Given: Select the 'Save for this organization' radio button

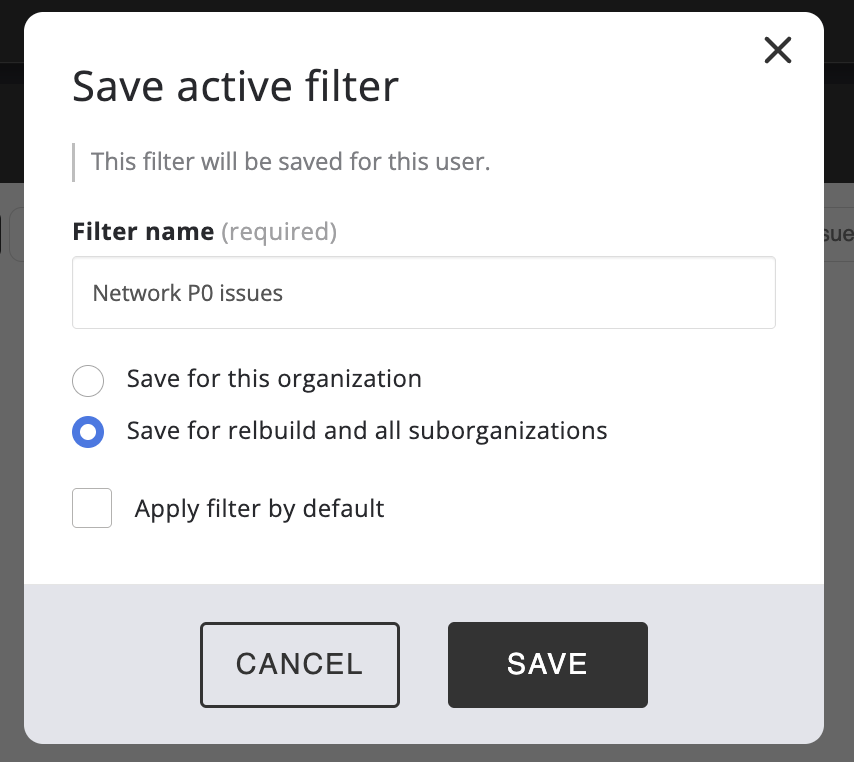Looking at the screenshot, I should point(88,380).
